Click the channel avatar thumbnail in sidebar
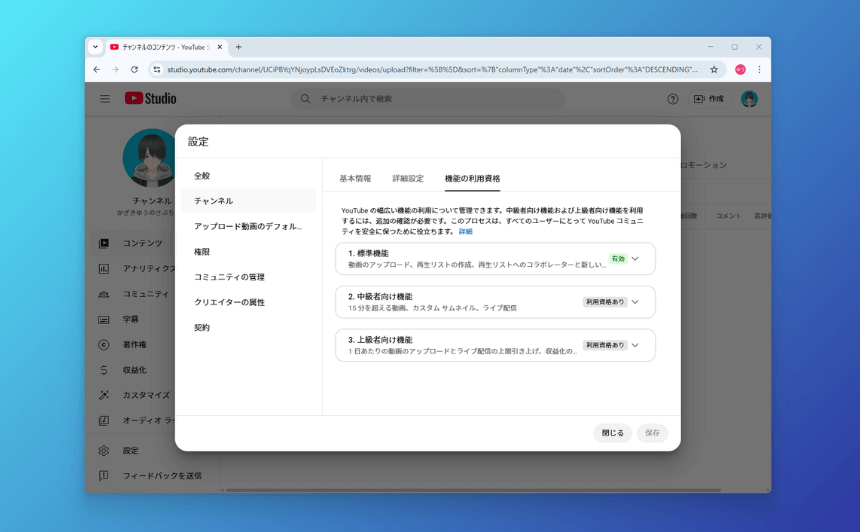Image resolution: width=860 pixels, height=532 pixels. point(149,158)
